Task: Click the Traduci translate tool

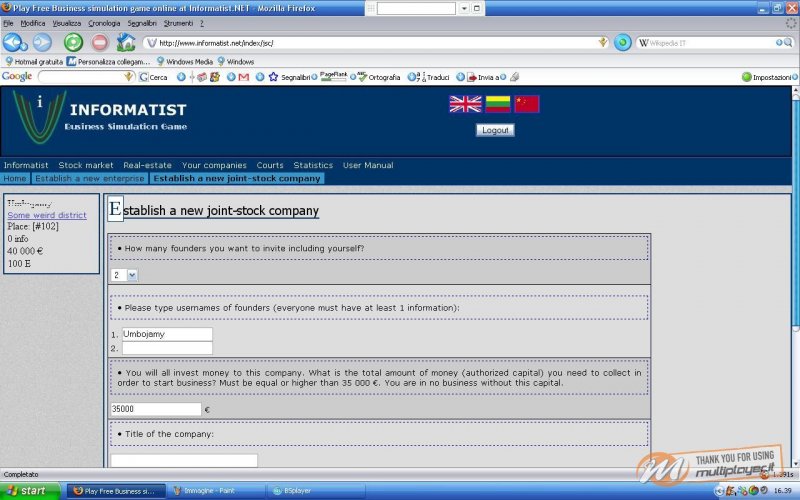Action: [x=433, y=77]
